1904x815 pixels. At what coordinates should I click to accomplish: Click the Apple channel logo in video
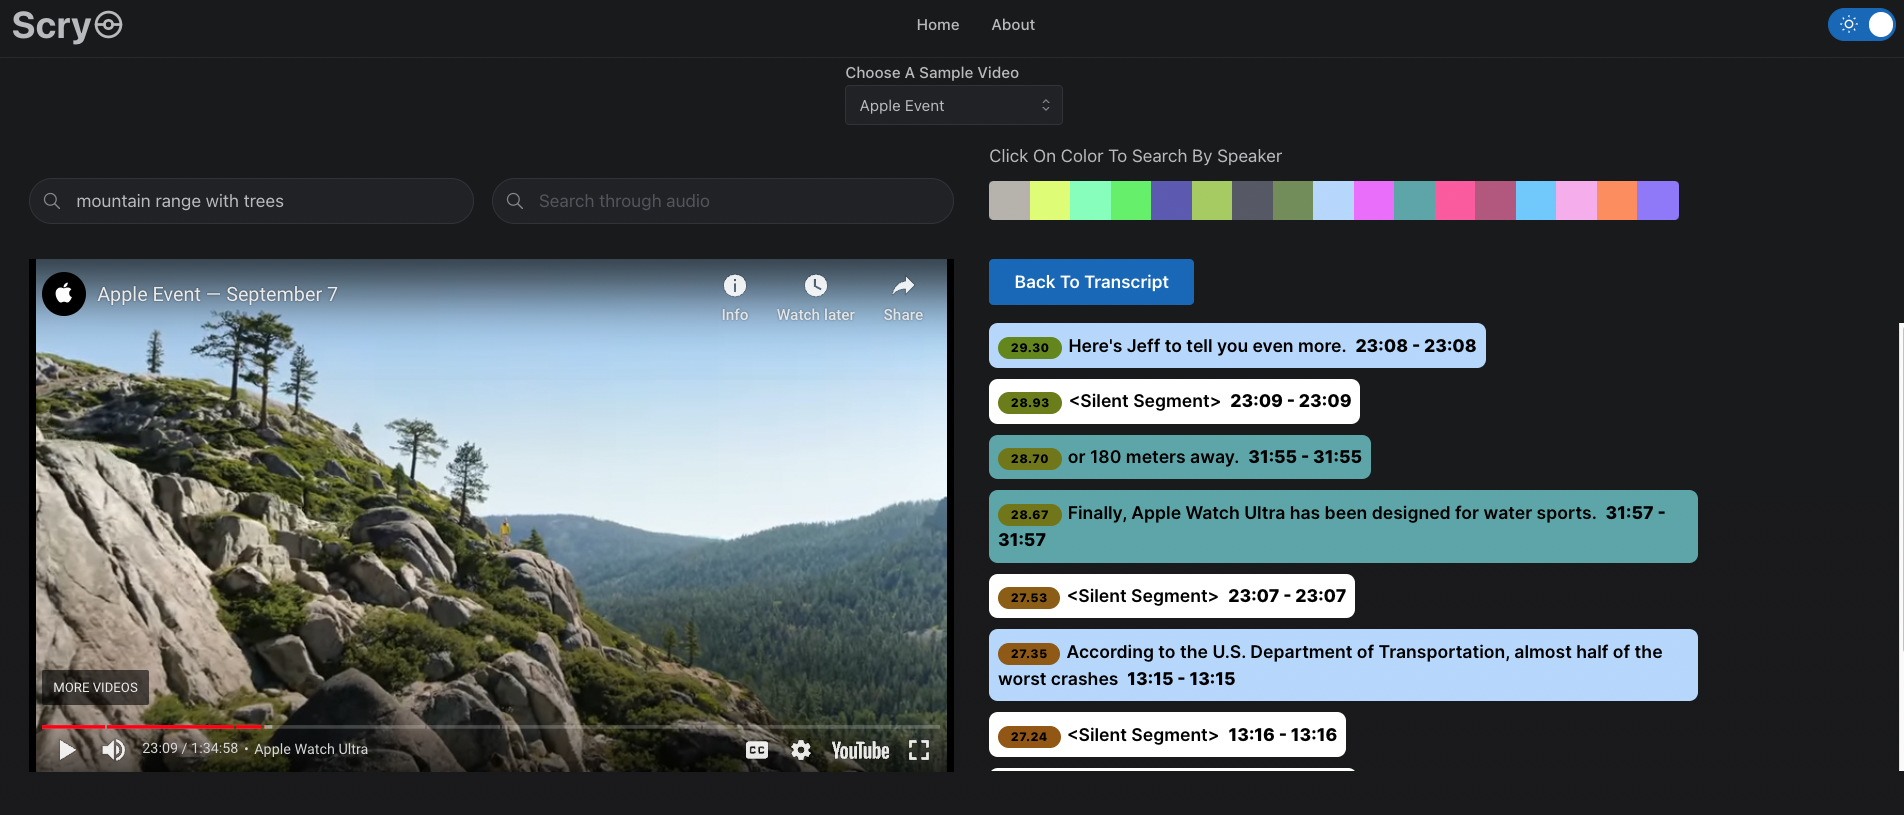tap(64, 294)
